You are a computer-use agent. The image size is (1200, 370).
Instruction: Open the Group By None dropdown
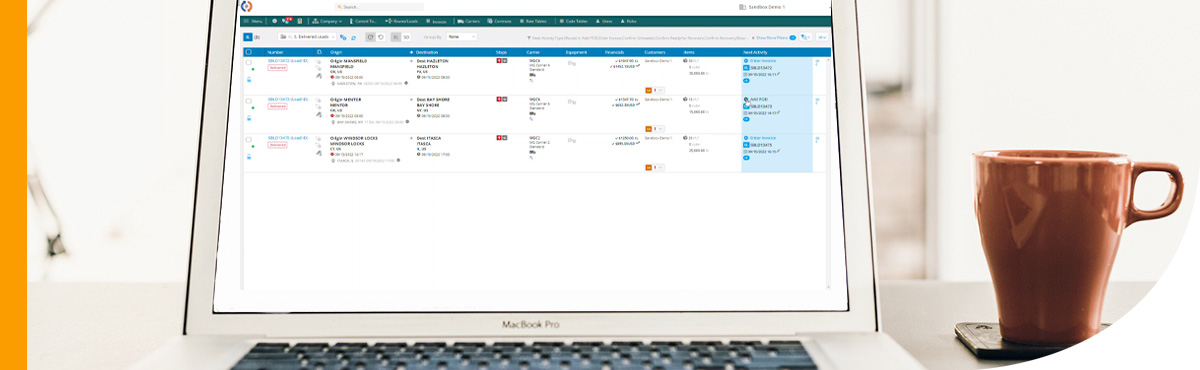pyautogui.click(x=461, y=37)
